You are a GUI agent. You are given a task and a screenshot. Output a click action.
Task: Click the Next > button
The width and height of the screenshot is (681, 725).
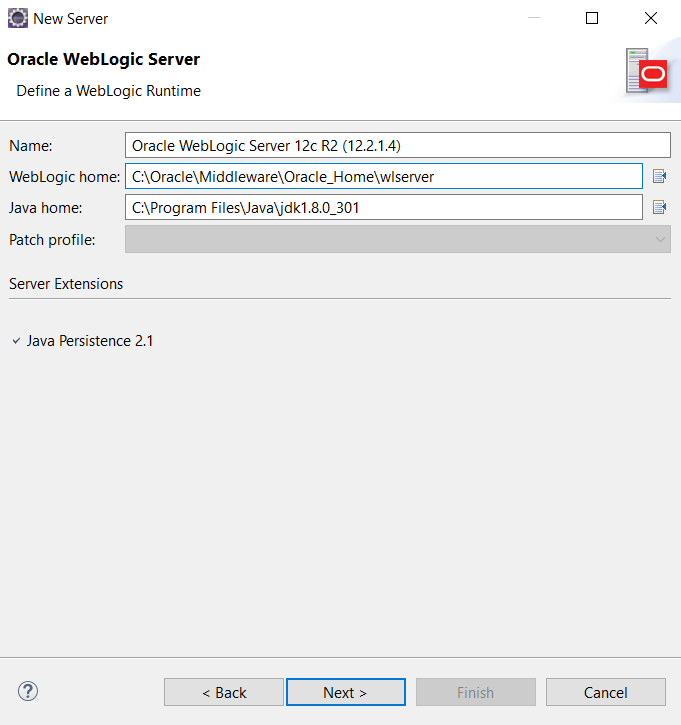346,692
